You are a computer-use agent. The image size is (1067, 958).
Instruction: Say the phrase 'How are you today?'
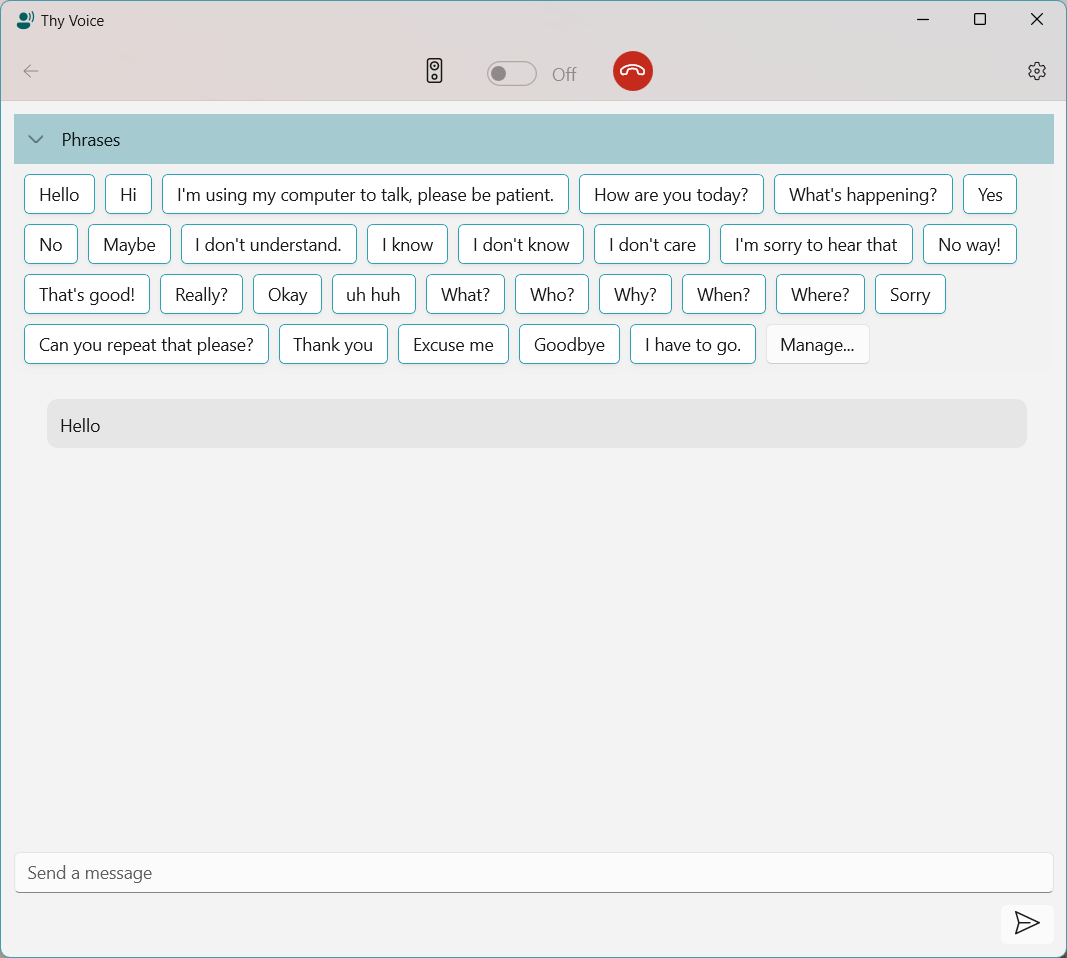click(x=671, y=194)
